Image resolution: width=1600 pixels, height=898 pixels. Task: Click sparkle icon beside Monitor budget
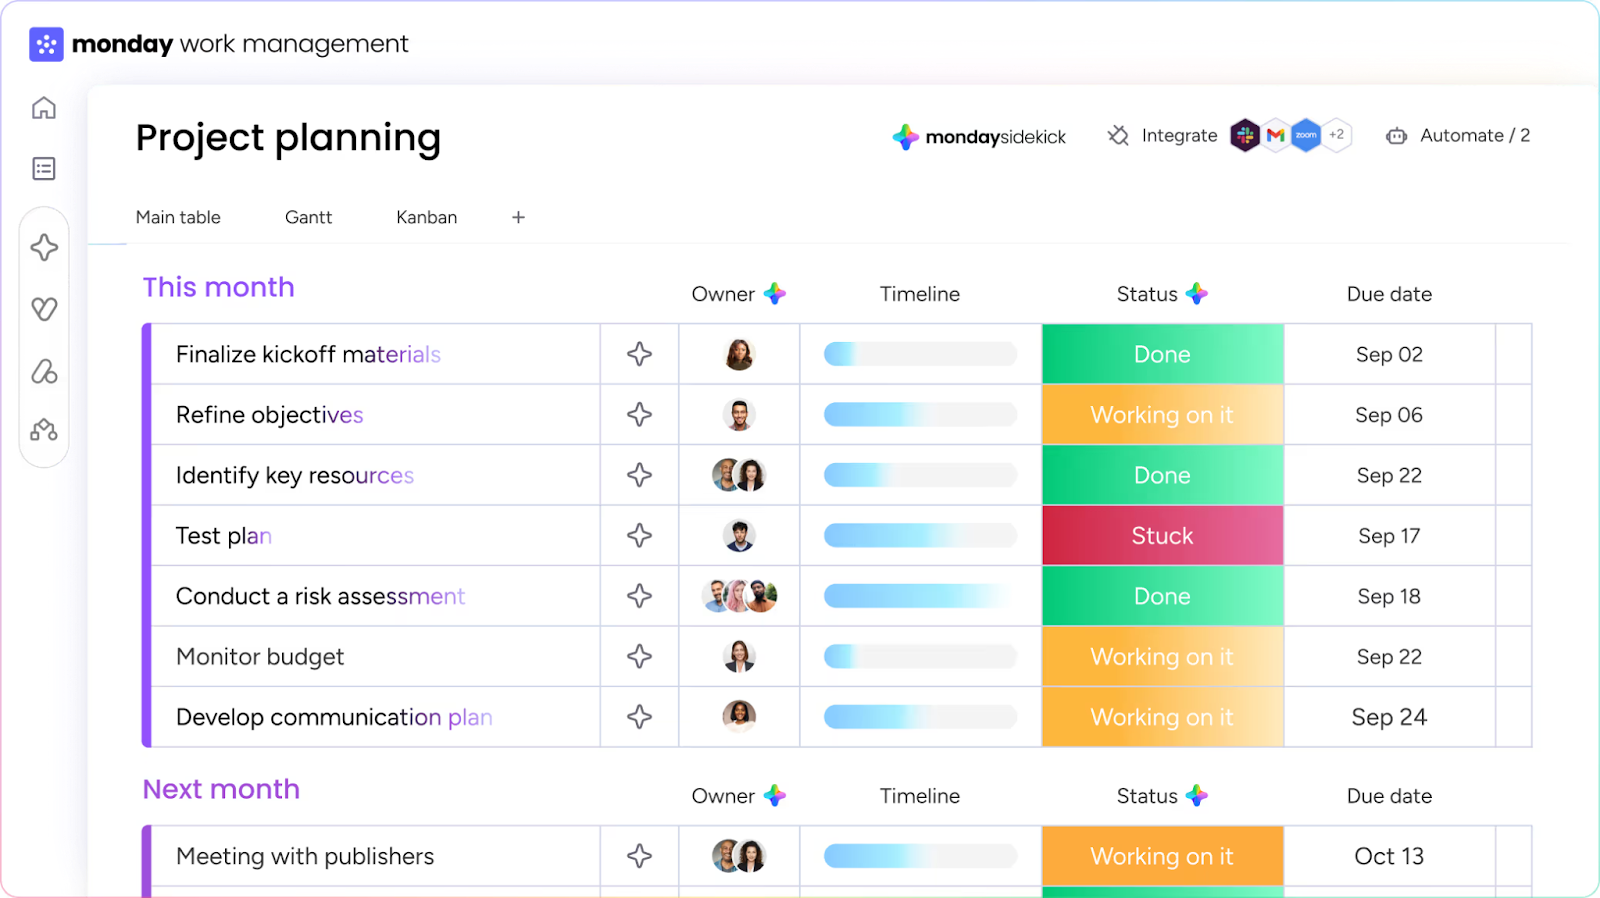[639, 657]
